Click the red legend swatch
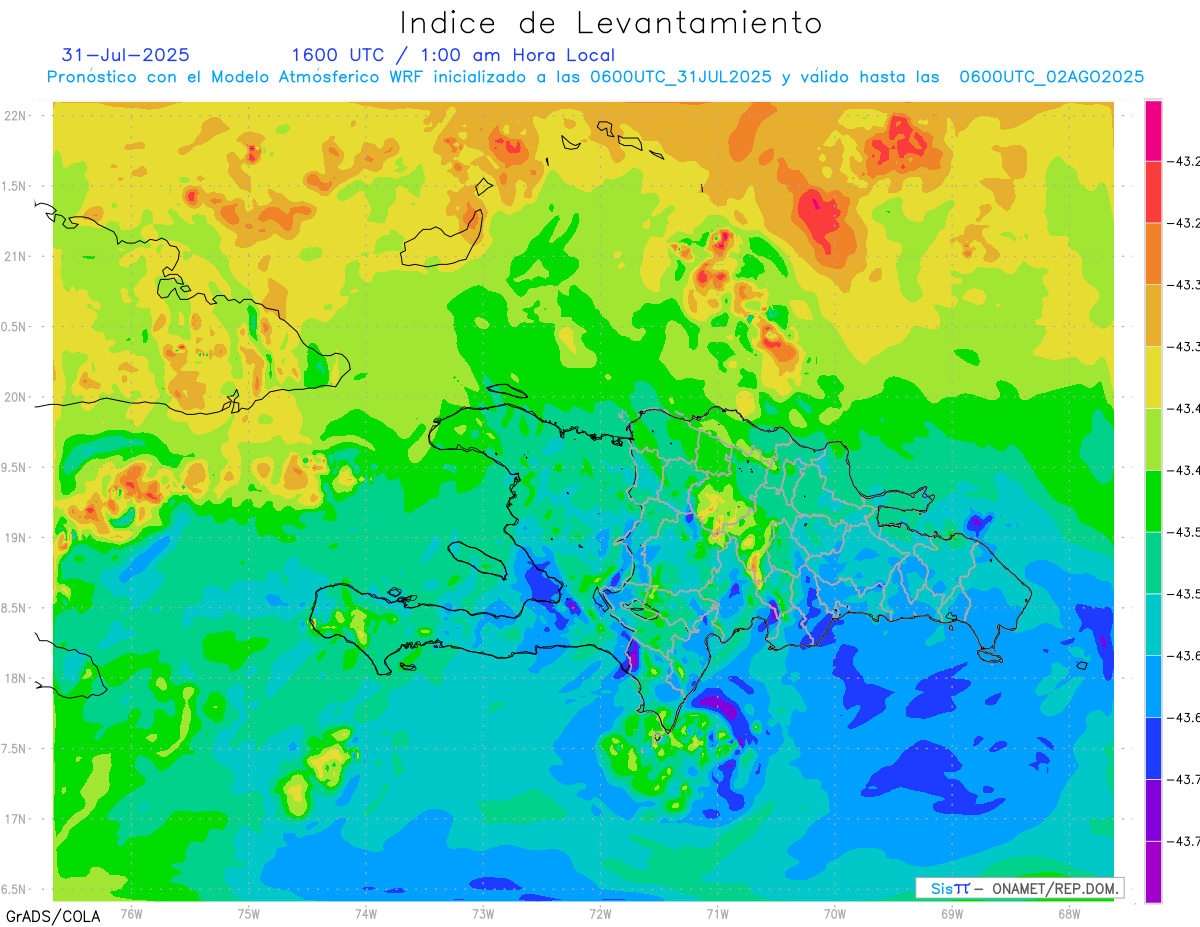Image resolution: width=1200 pixels, height=927 pixels. click(x=1153, y=191)
